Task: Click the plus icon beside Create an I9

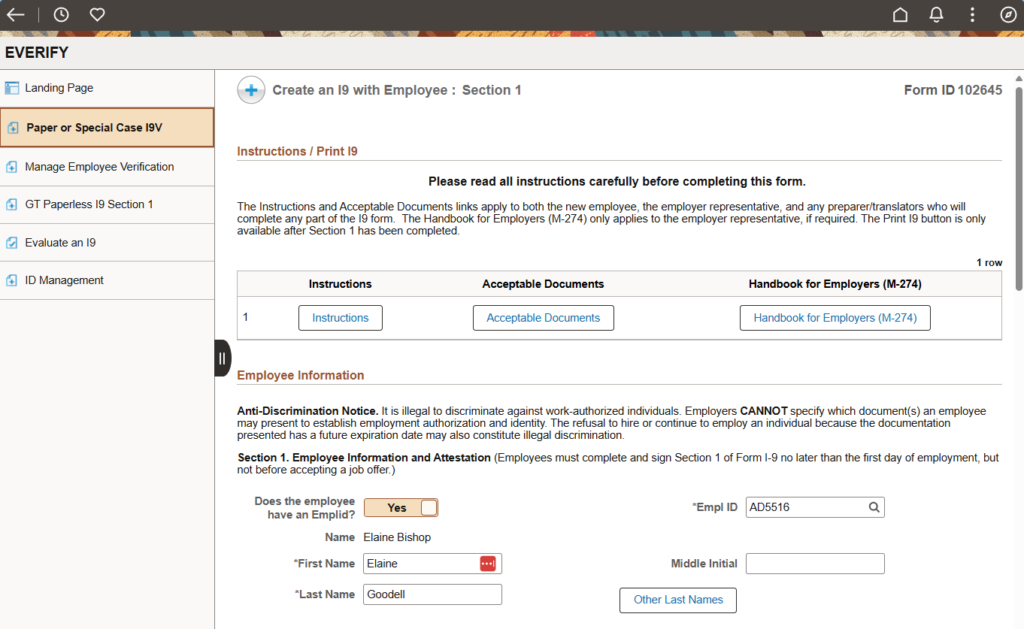Action: 251,90
